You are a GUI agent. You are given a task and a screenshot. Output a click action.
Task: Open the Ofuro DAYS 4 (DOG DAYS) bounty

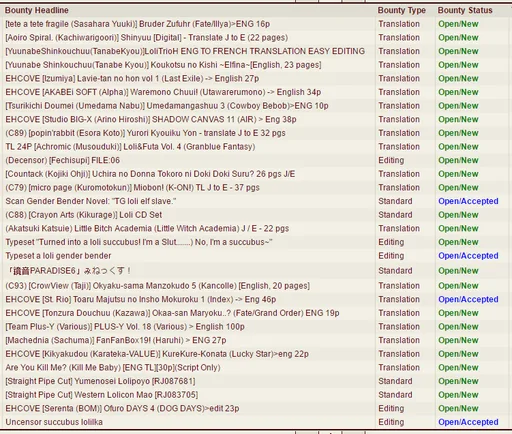pyautogui.click(x=122, y=409)
